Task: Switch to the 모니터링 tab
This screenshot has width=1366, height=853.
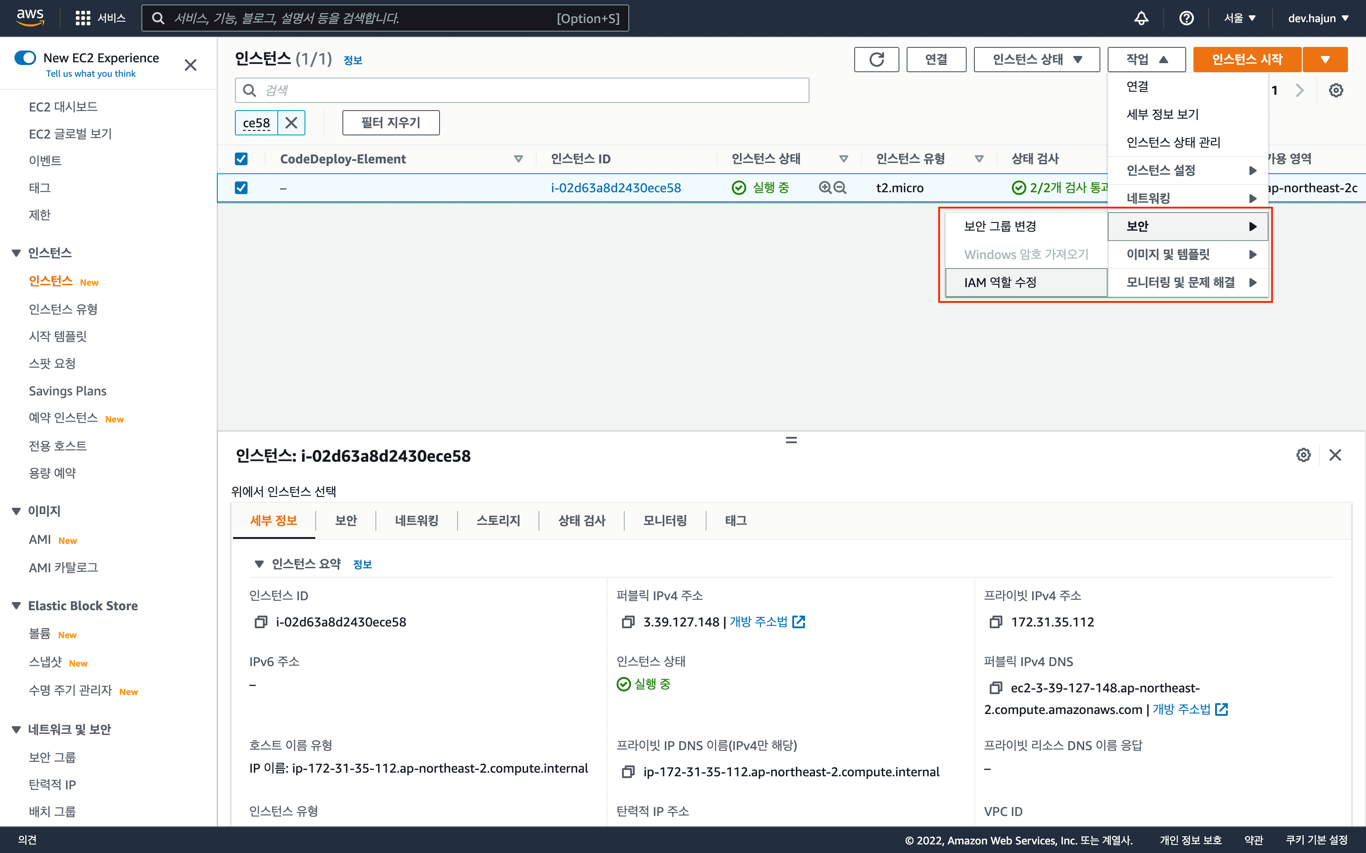Action: 665,521
